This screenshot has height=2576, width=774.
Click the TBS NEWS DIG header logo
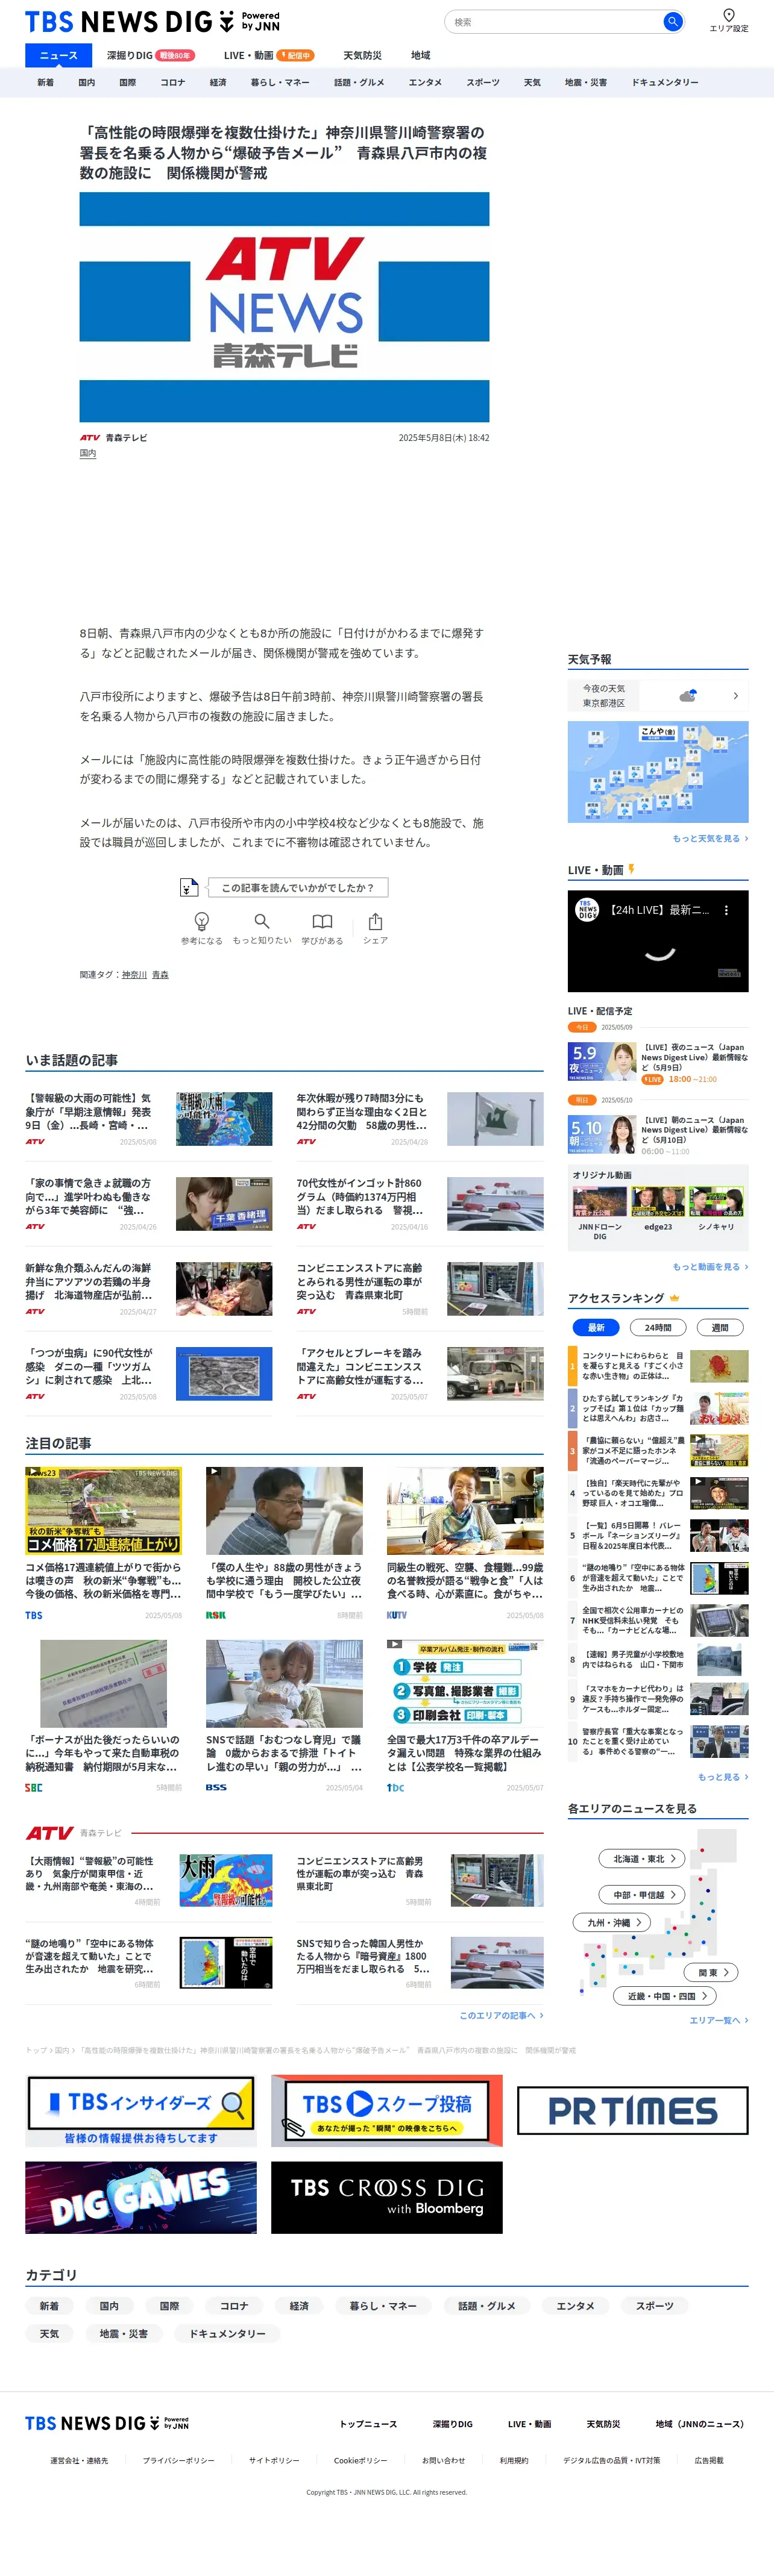click(x=152, y=21)
